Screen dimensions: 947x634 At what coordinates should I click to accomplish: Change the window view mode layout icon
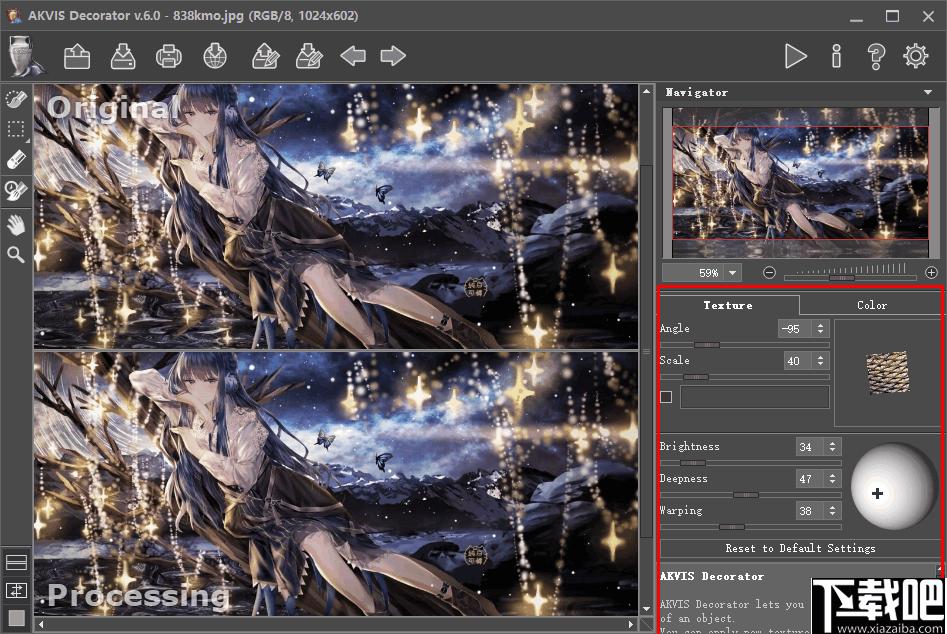pos(16,563)
